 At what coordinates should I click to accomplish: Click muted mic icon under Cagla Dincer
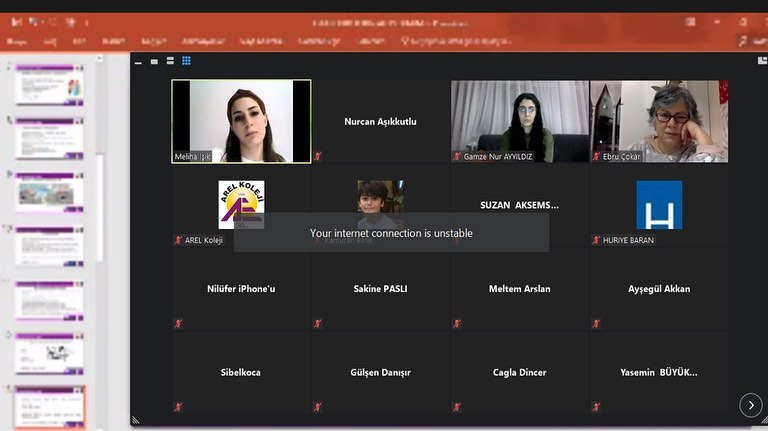(457, 407)
